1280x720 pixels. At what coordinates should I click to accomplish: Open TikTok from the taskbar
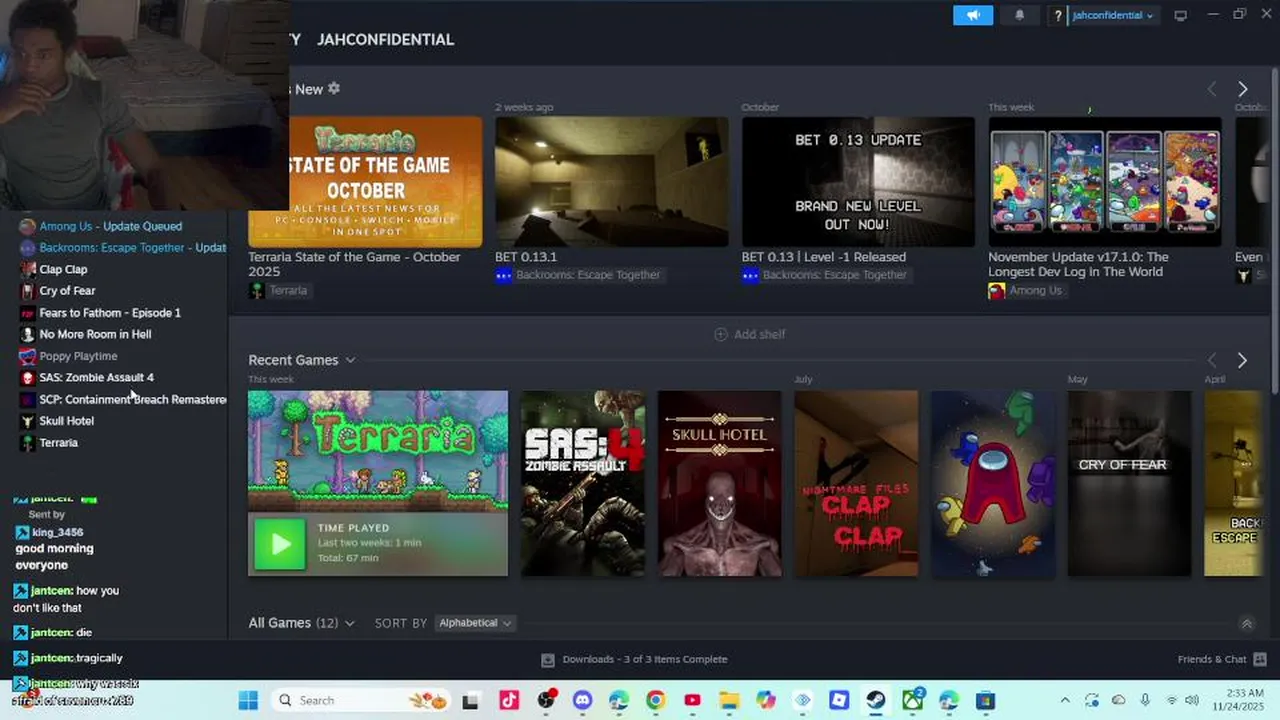tap(509, 701)
